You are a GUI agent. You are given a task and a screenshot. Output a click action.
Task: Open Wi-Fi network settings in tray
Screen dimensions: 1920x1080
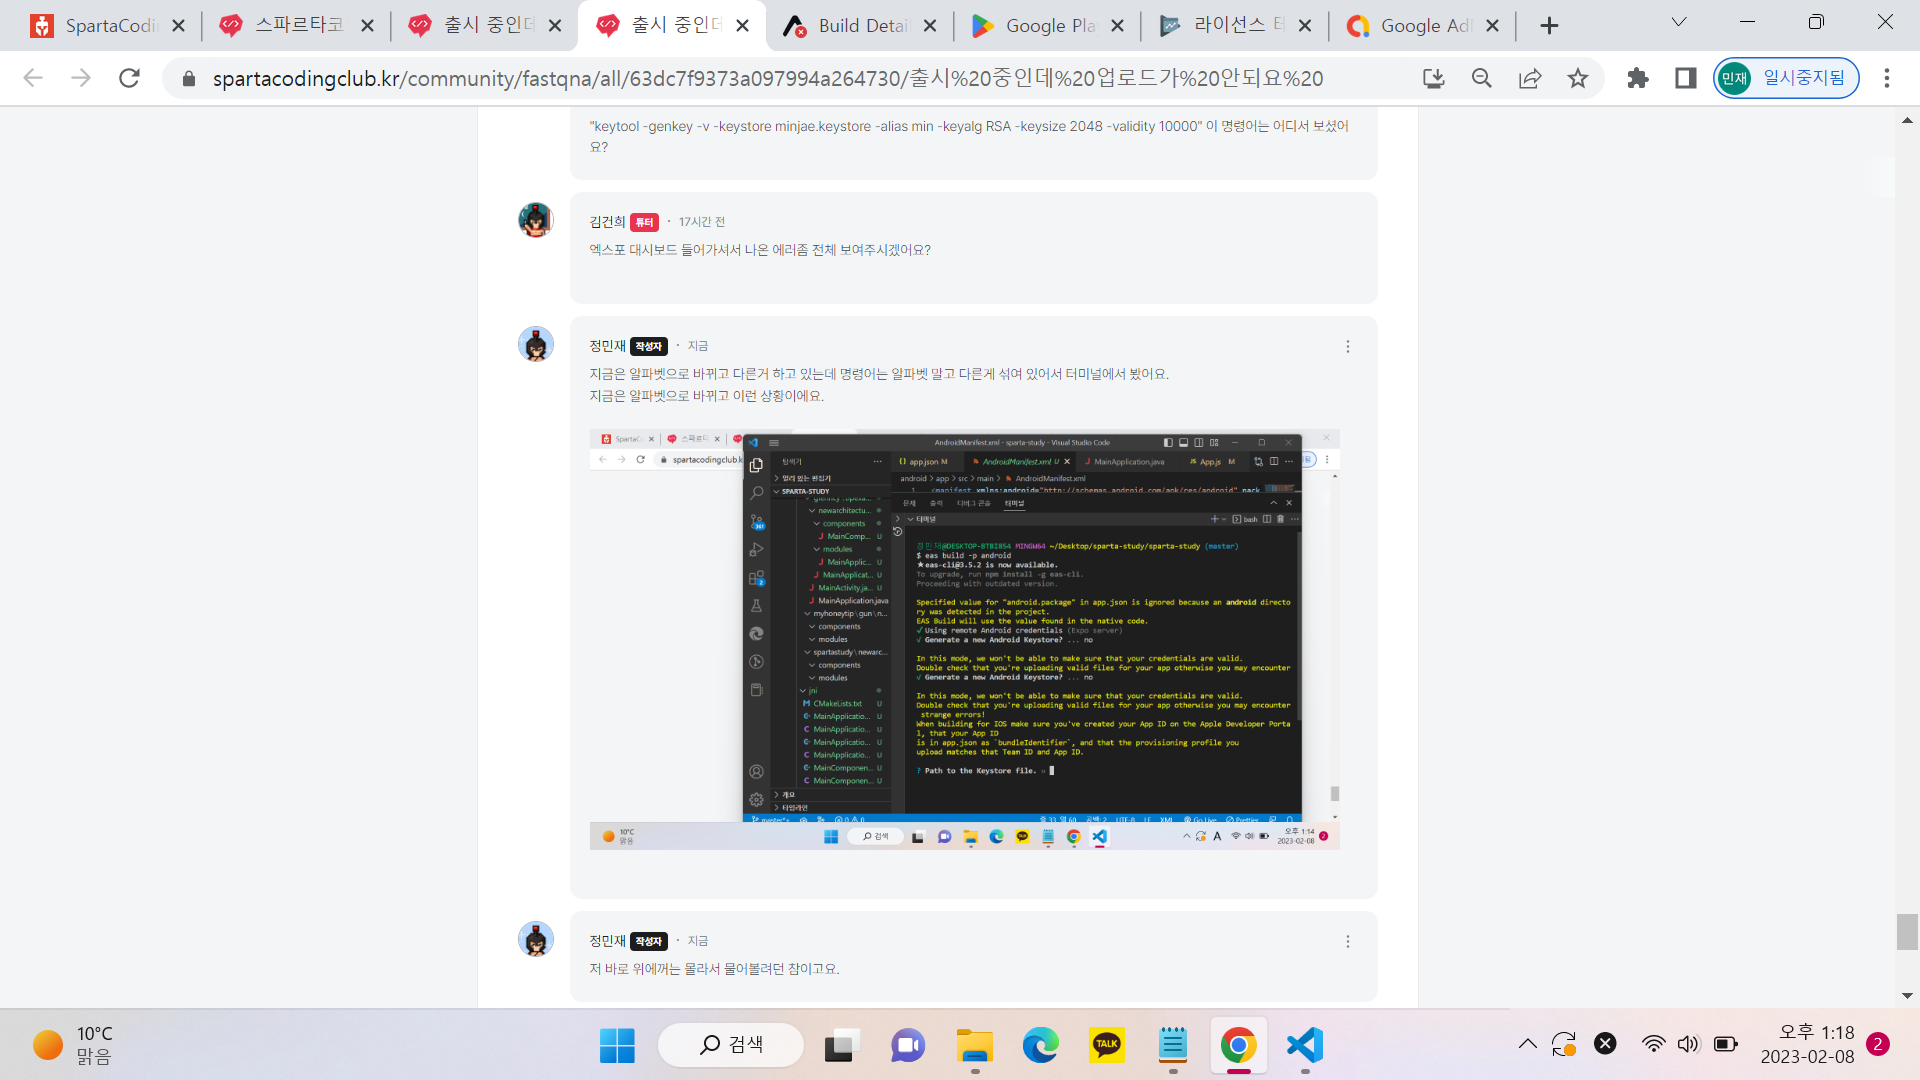(1654, 1044)
